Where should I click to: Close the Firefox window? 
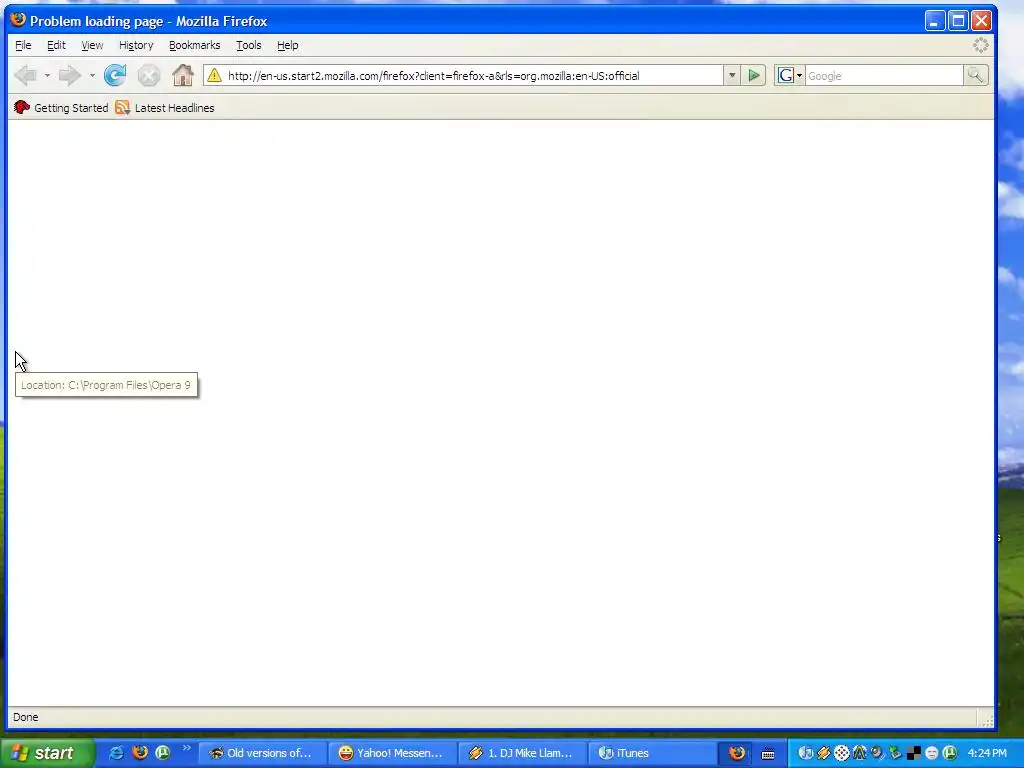(x=982, y=21)
